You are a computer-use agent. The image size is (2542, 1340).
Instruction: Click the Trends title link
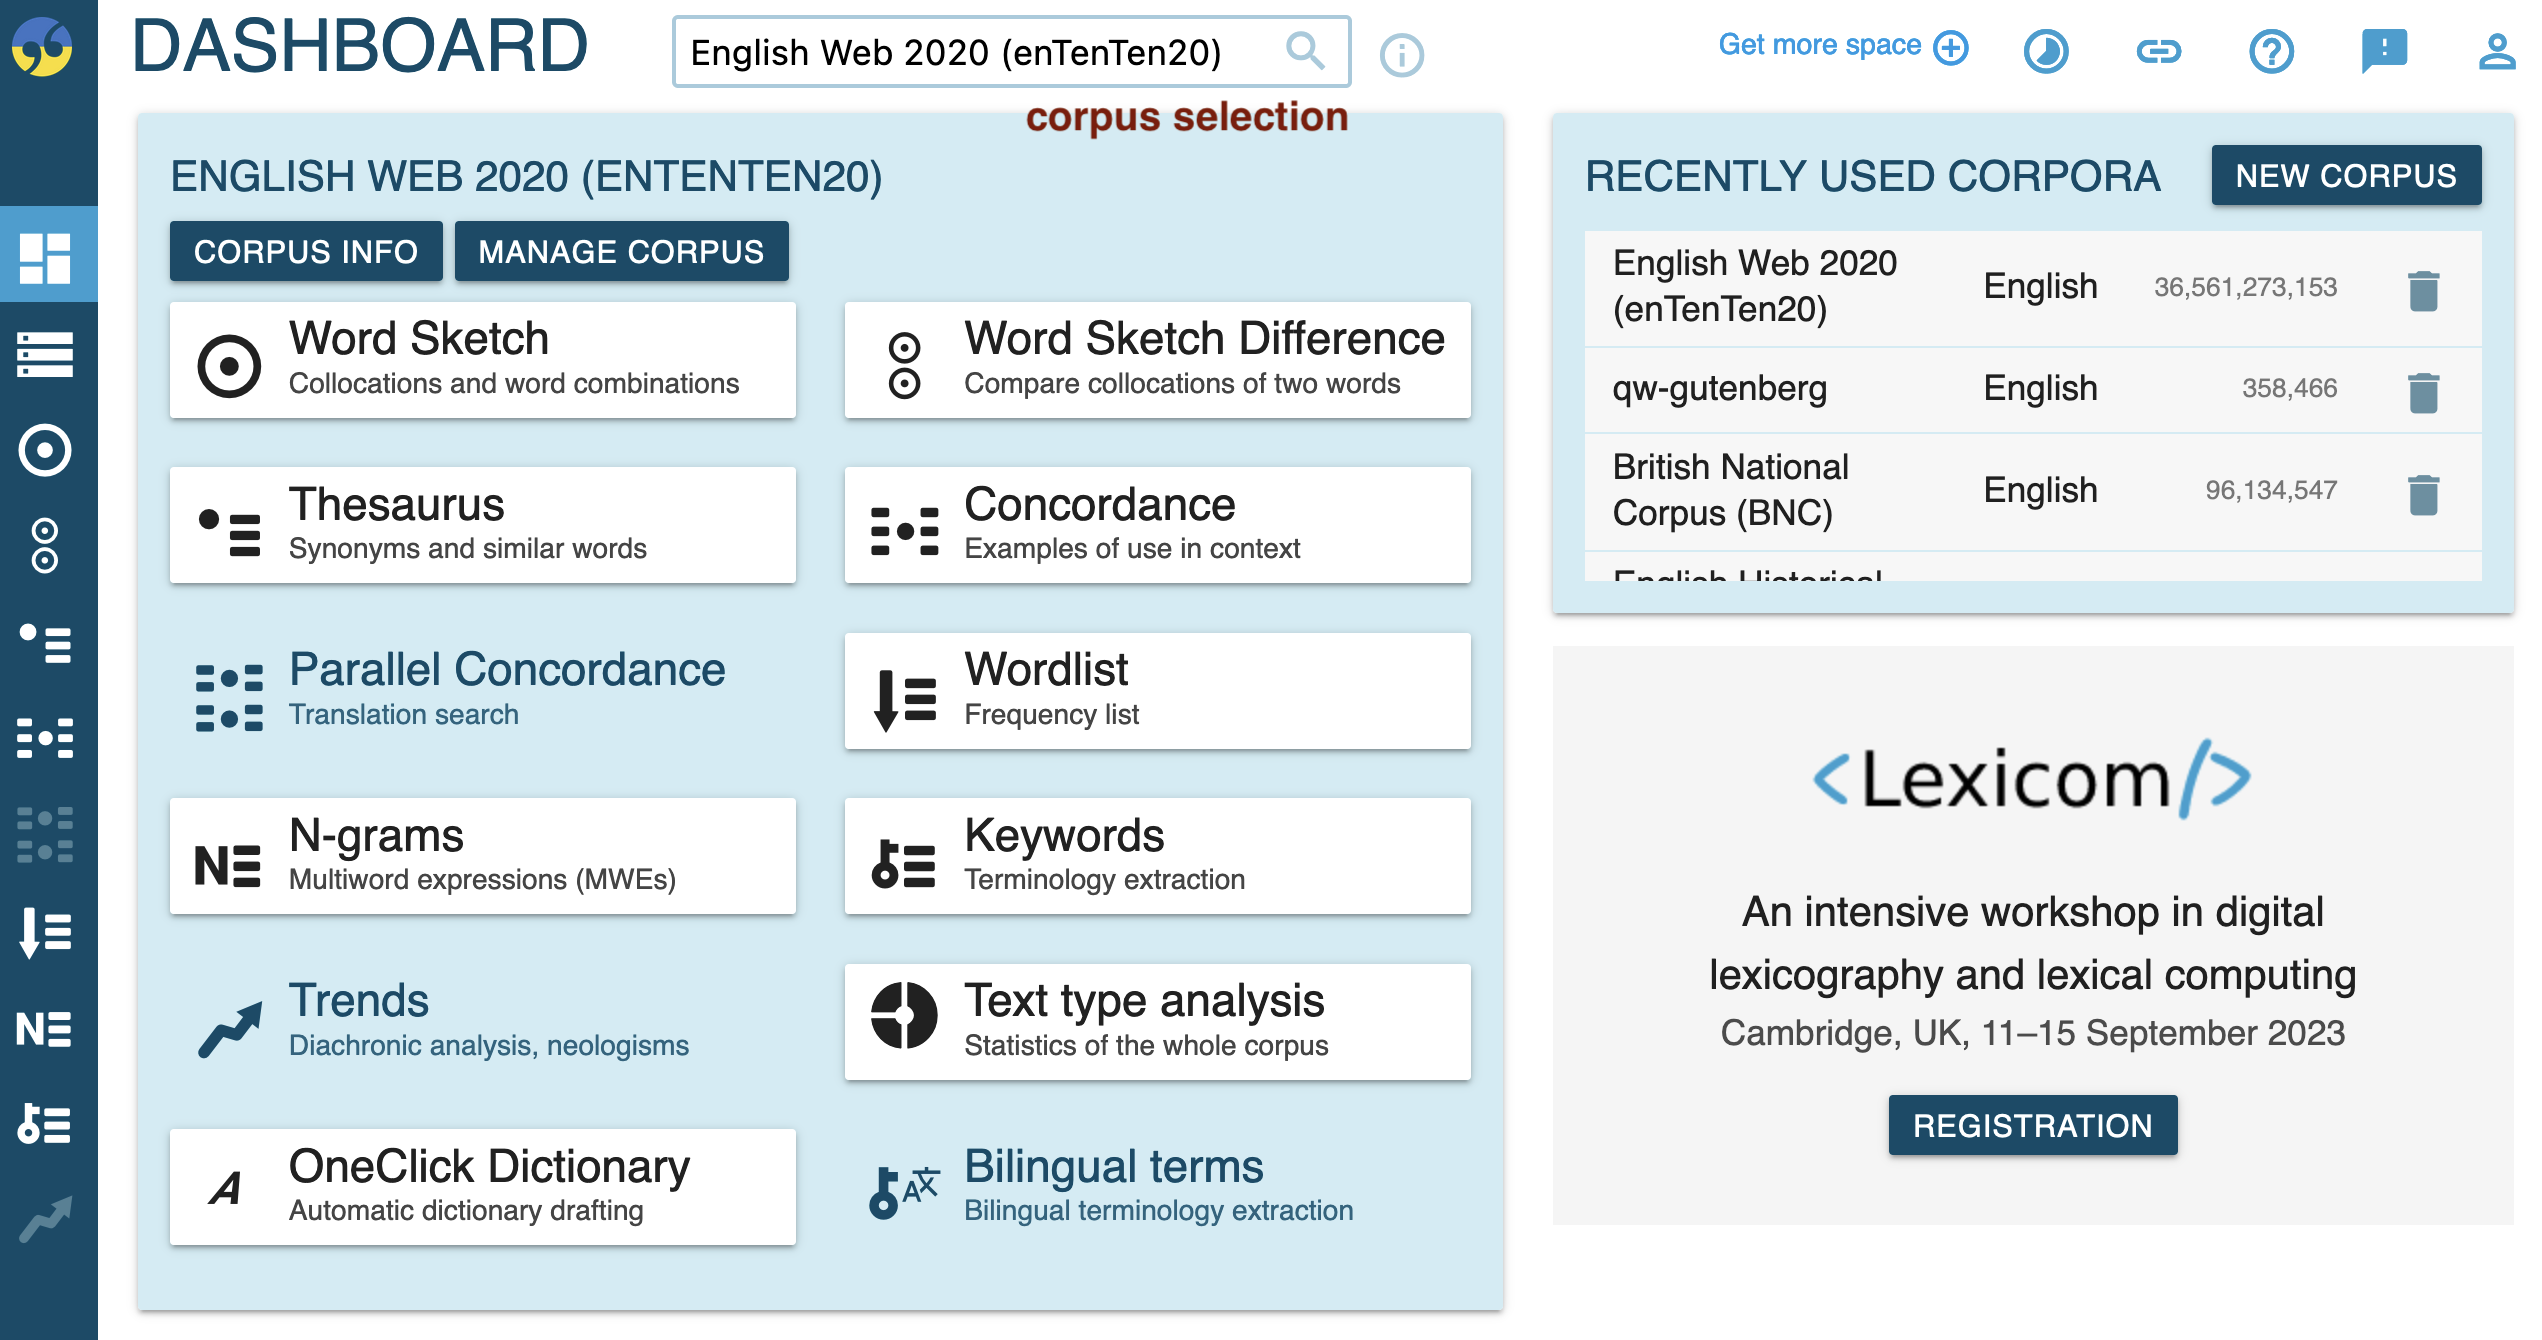(359, 1000)
